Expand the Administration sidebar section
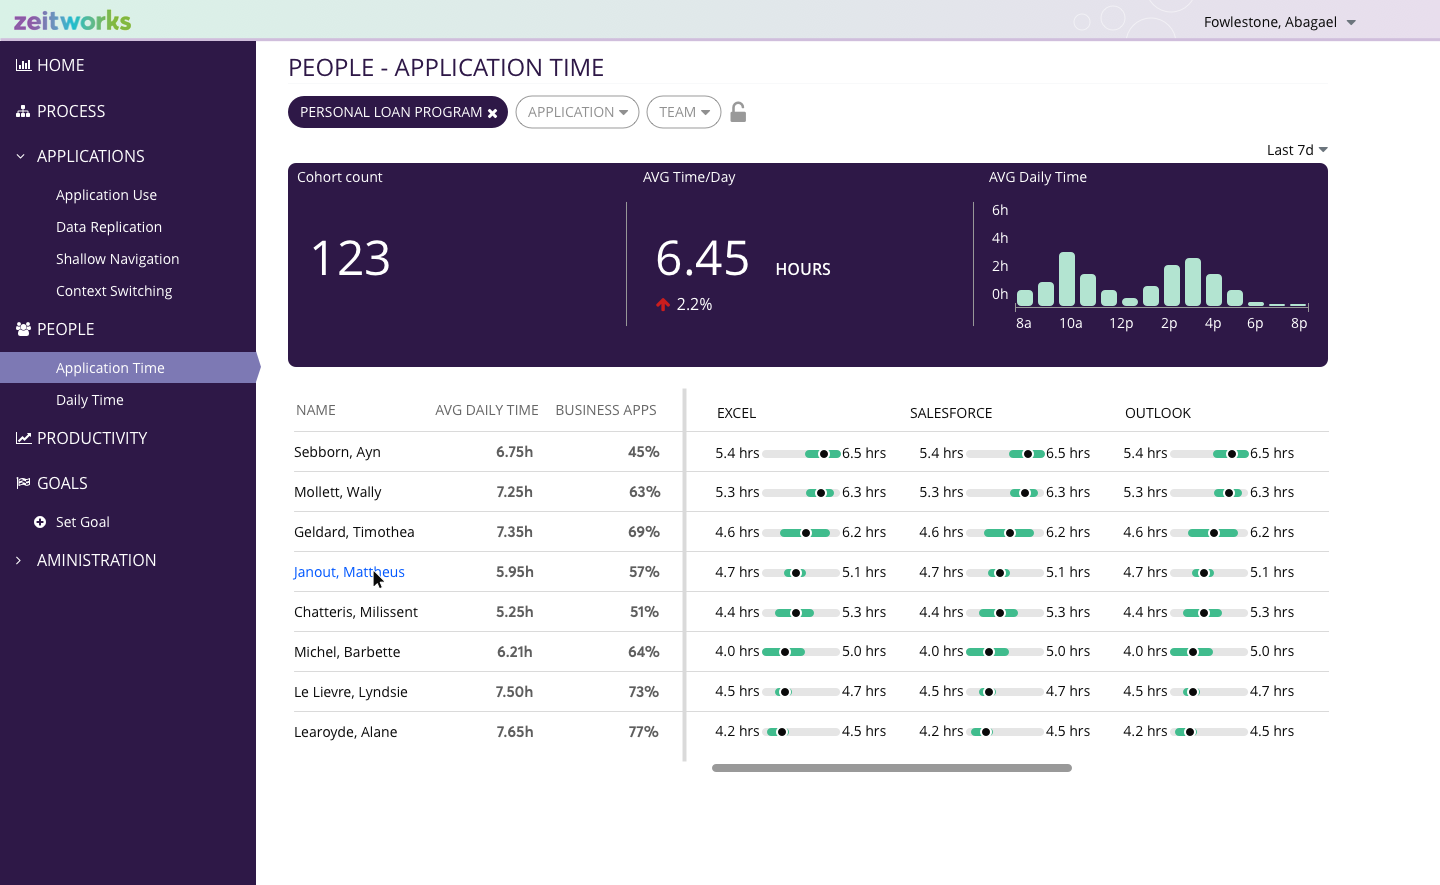The height and width of the screenshot is (885, 1440). (19, 560)
